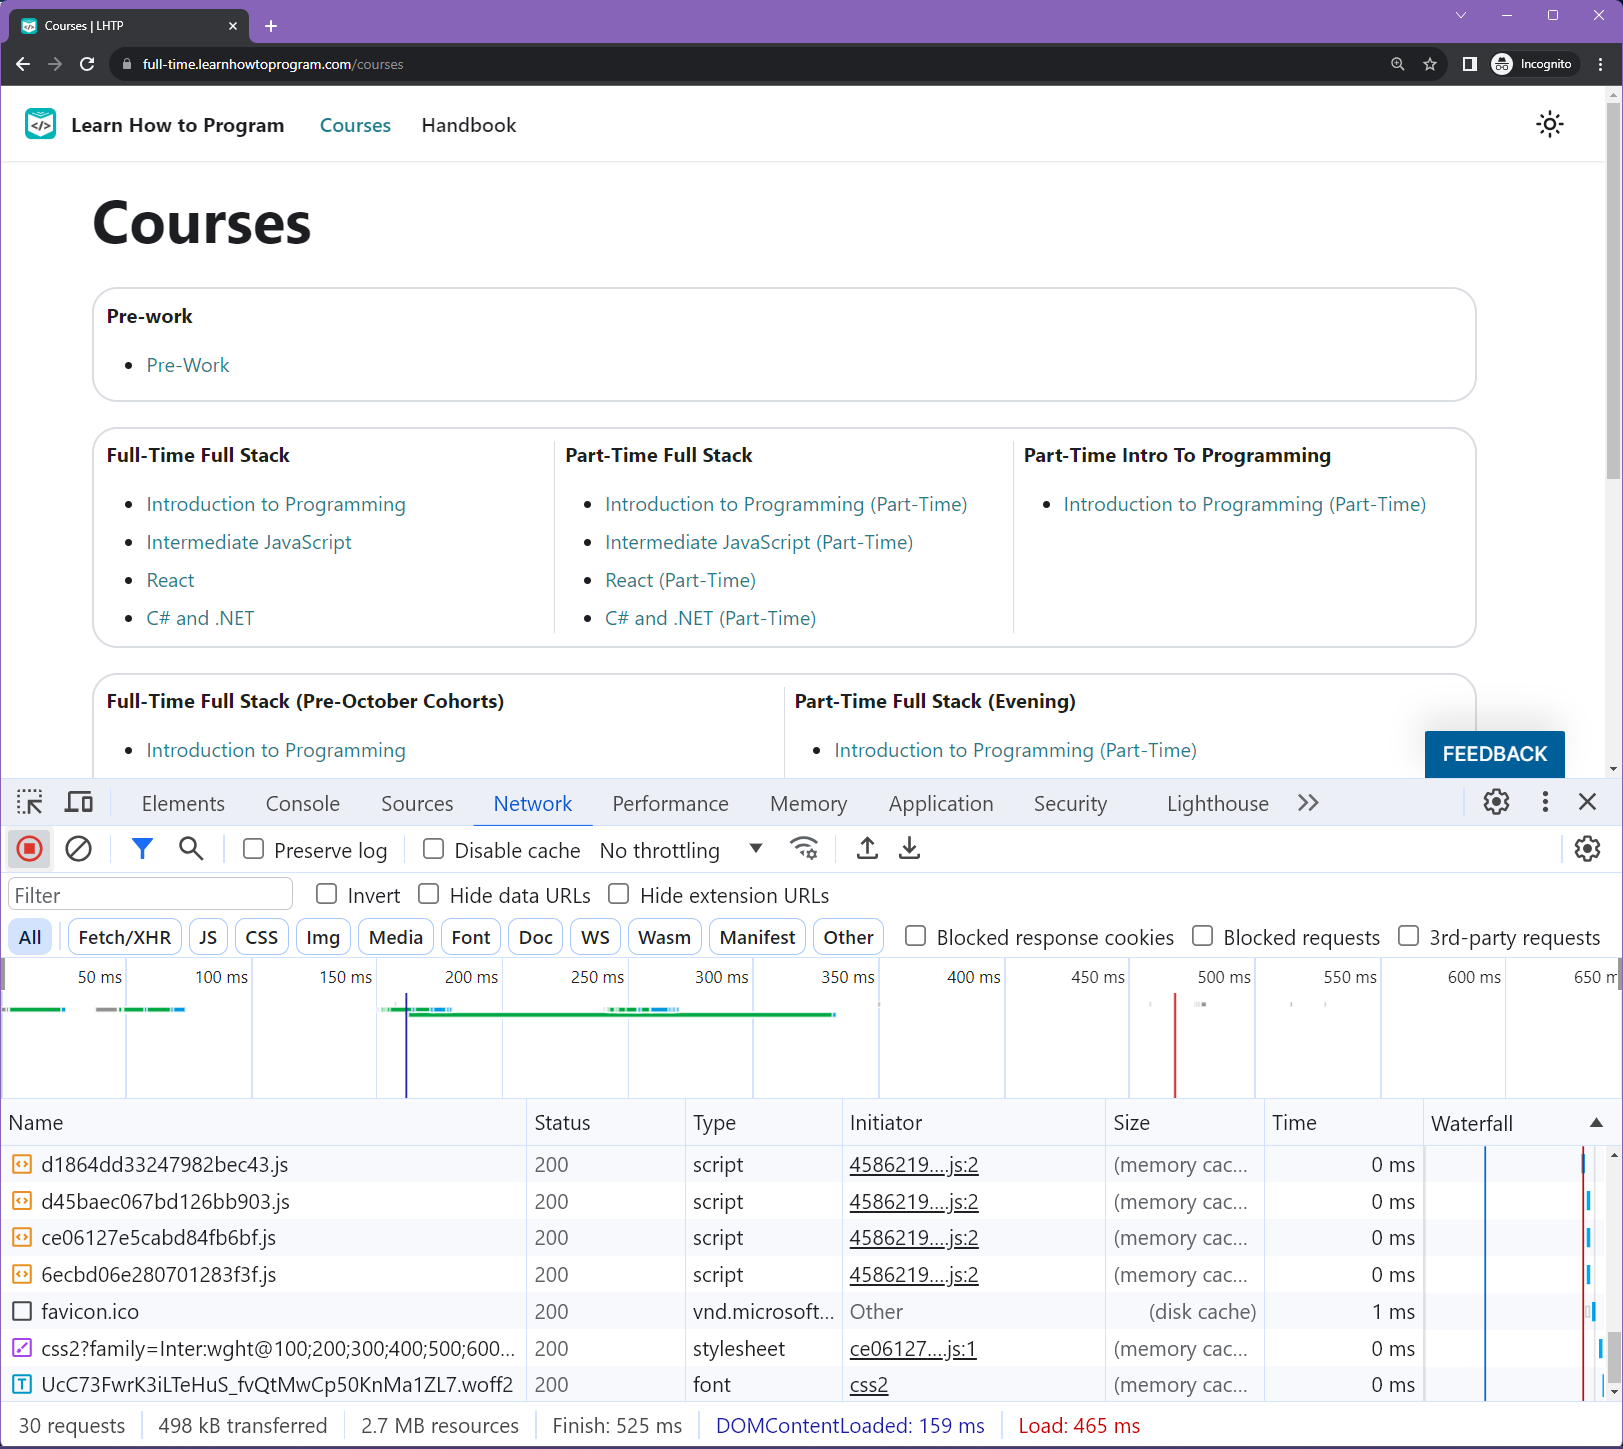Open Network panel settings gear
1623x1449 pixels.
coord(1587,849)
